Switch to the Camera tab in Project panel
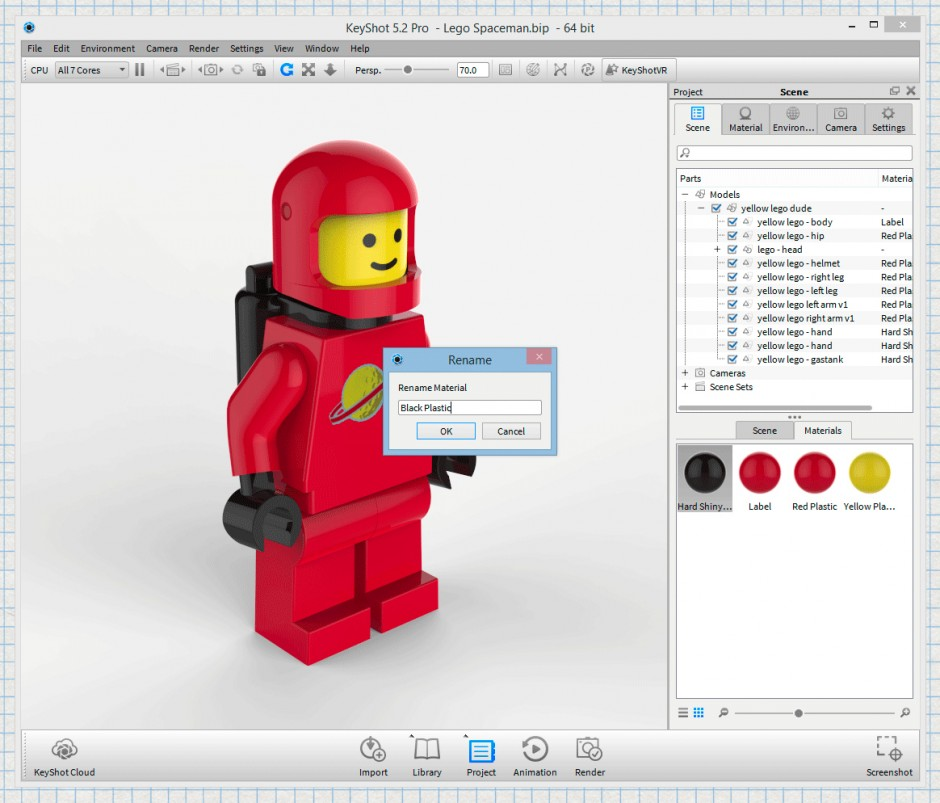 click(x=840, y=119)
